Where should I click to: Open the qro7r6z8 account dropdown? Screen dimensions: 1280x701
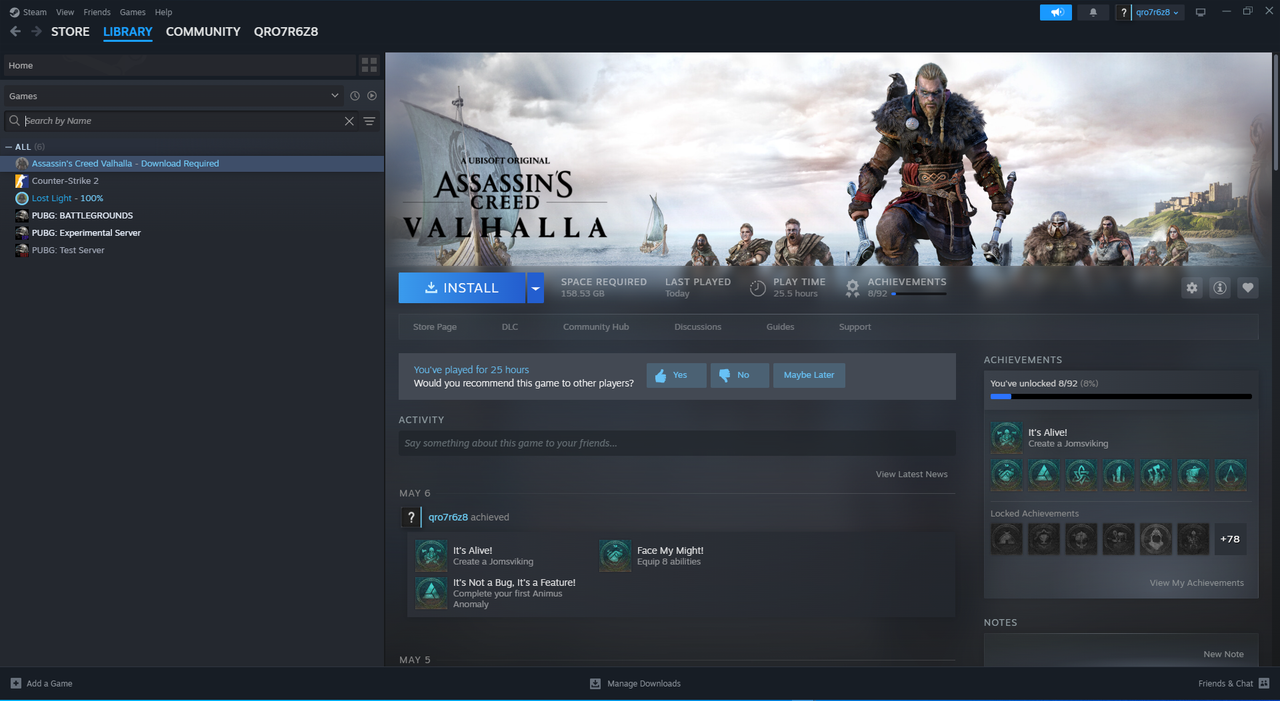[1158, 12]
